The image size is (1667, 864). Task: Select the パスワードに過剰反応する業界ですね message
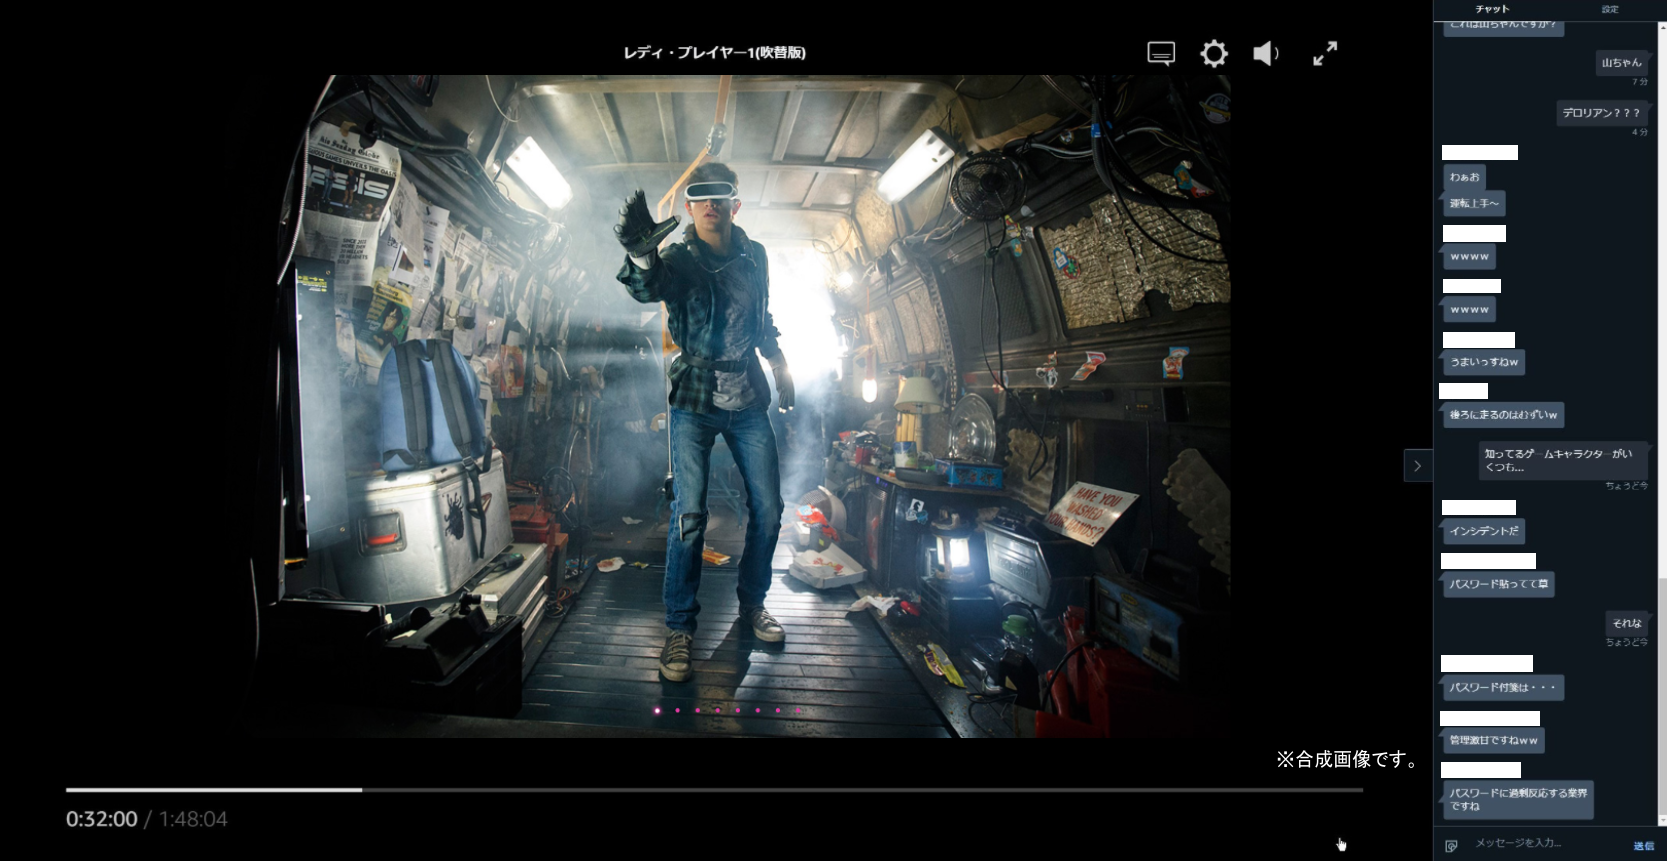click(1518, 800)
